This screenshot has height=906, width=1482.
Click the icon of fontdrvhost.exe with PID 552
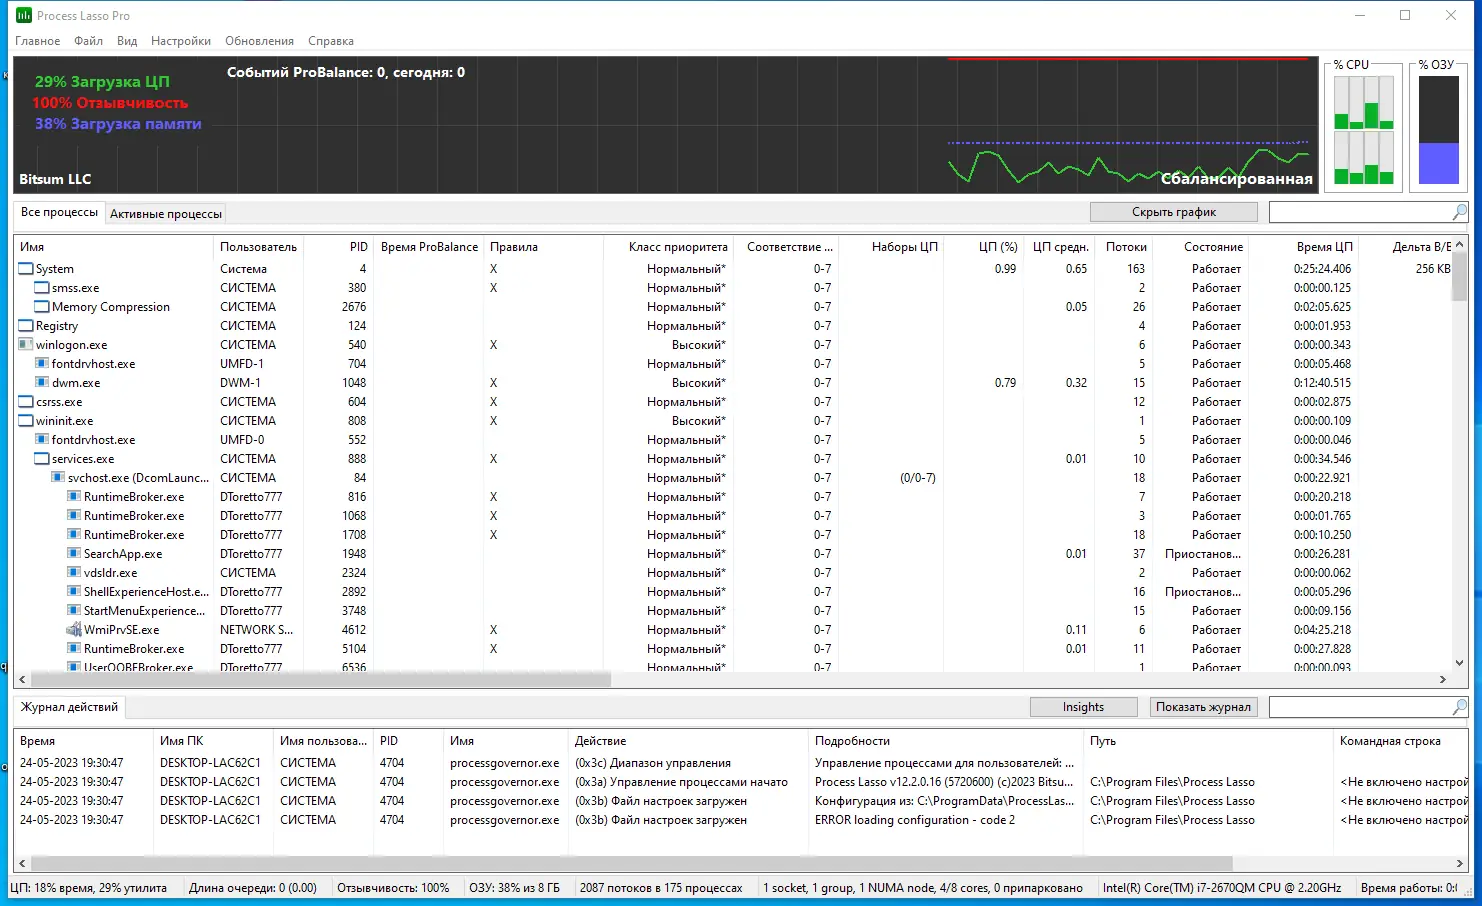pyautogui.click(x=42, y=440)
